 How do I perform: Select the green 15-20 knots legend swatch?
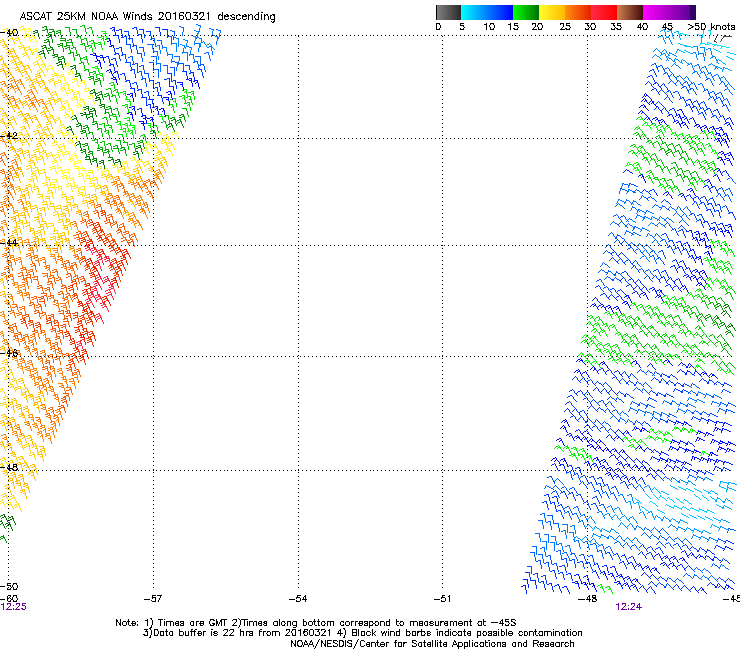[526, 12]
